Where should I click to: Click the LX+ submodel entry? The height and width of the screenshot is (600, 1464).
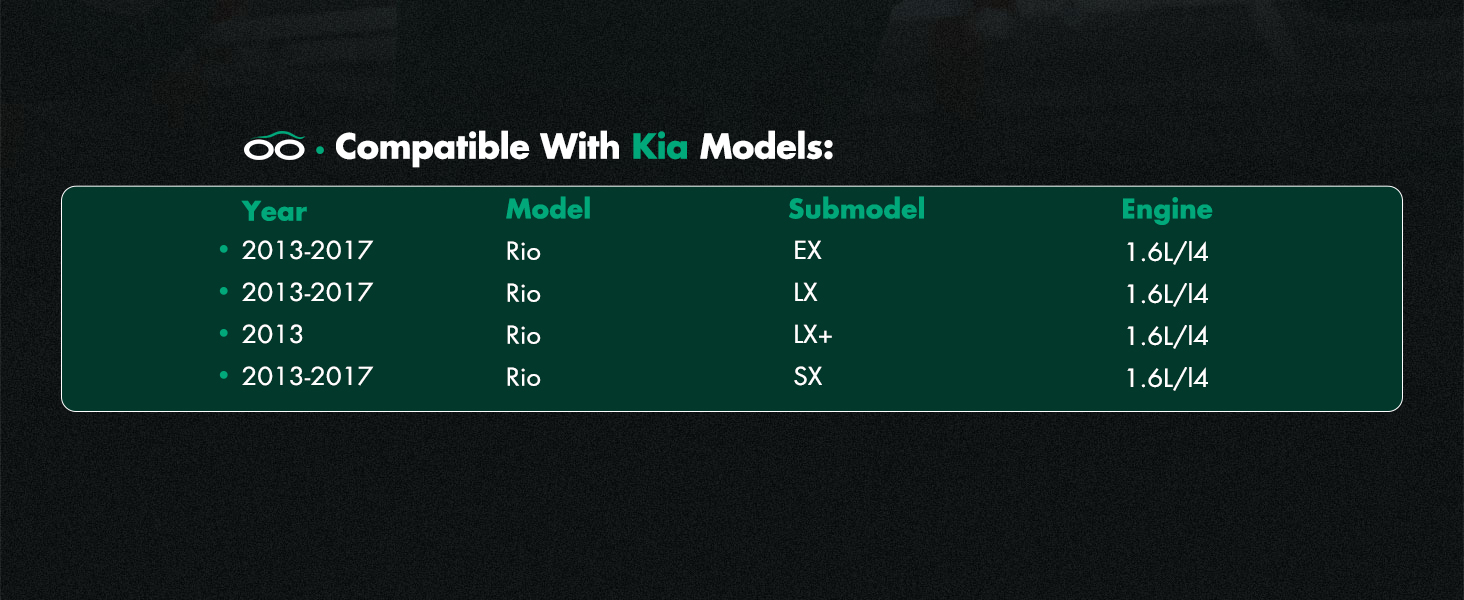(812, 335)
